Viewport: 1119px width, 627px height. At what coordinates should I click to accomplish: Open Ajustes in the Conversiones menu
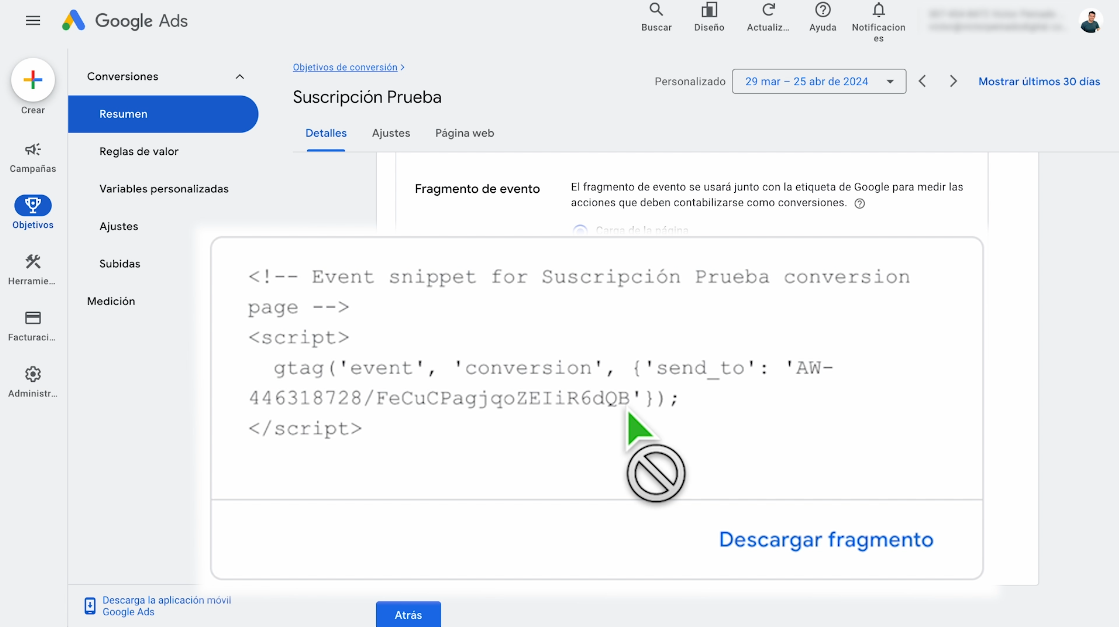click(118, 226)
